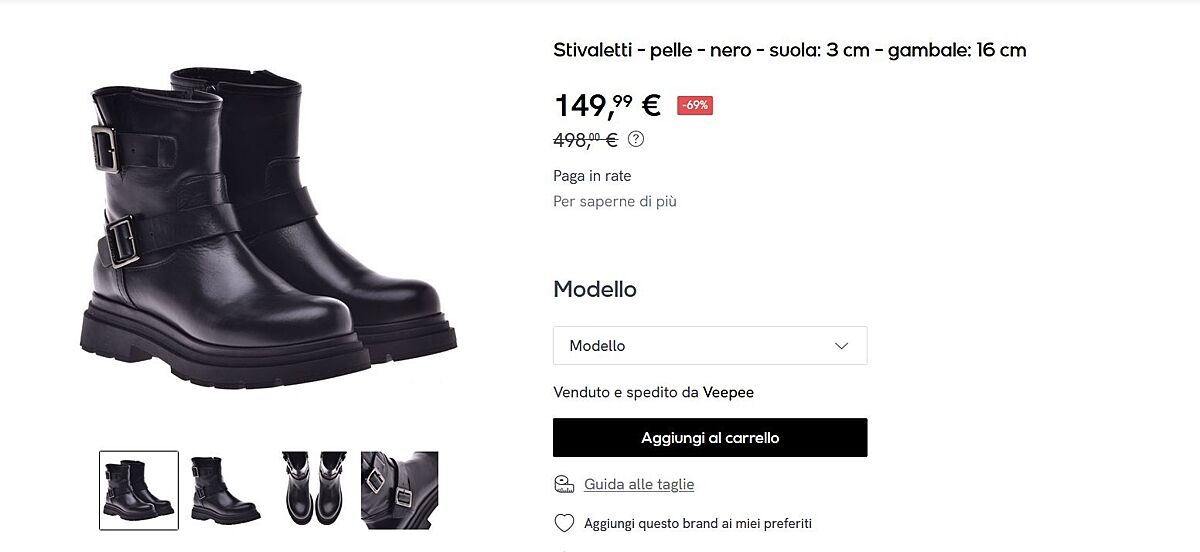Open the Modello selection box

[709, 346]
